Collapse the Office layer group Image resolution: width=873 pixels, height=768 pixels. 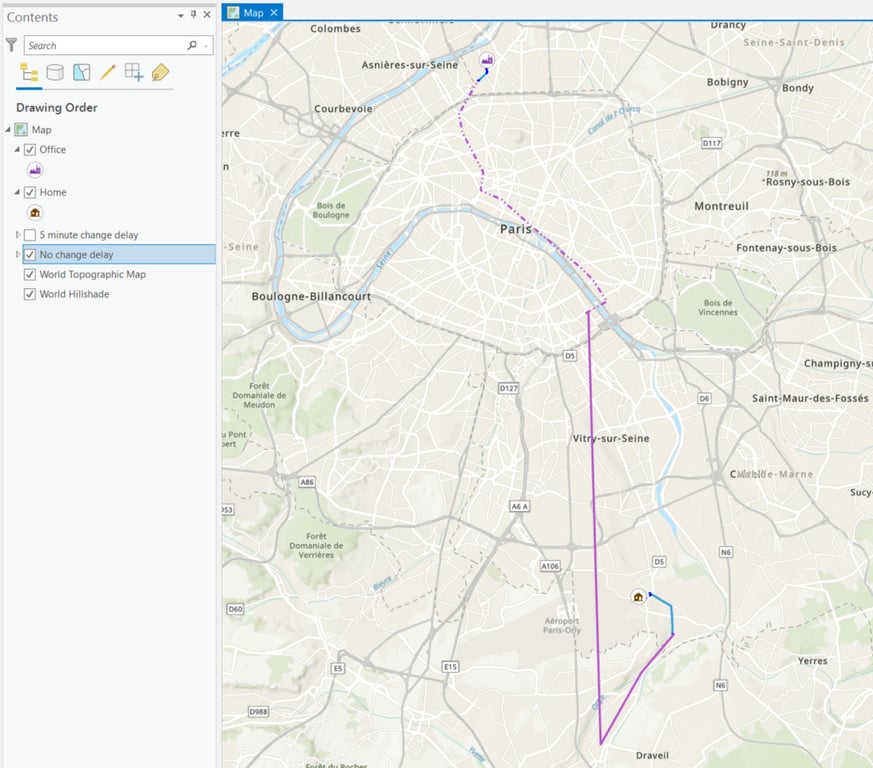point(17,149)
